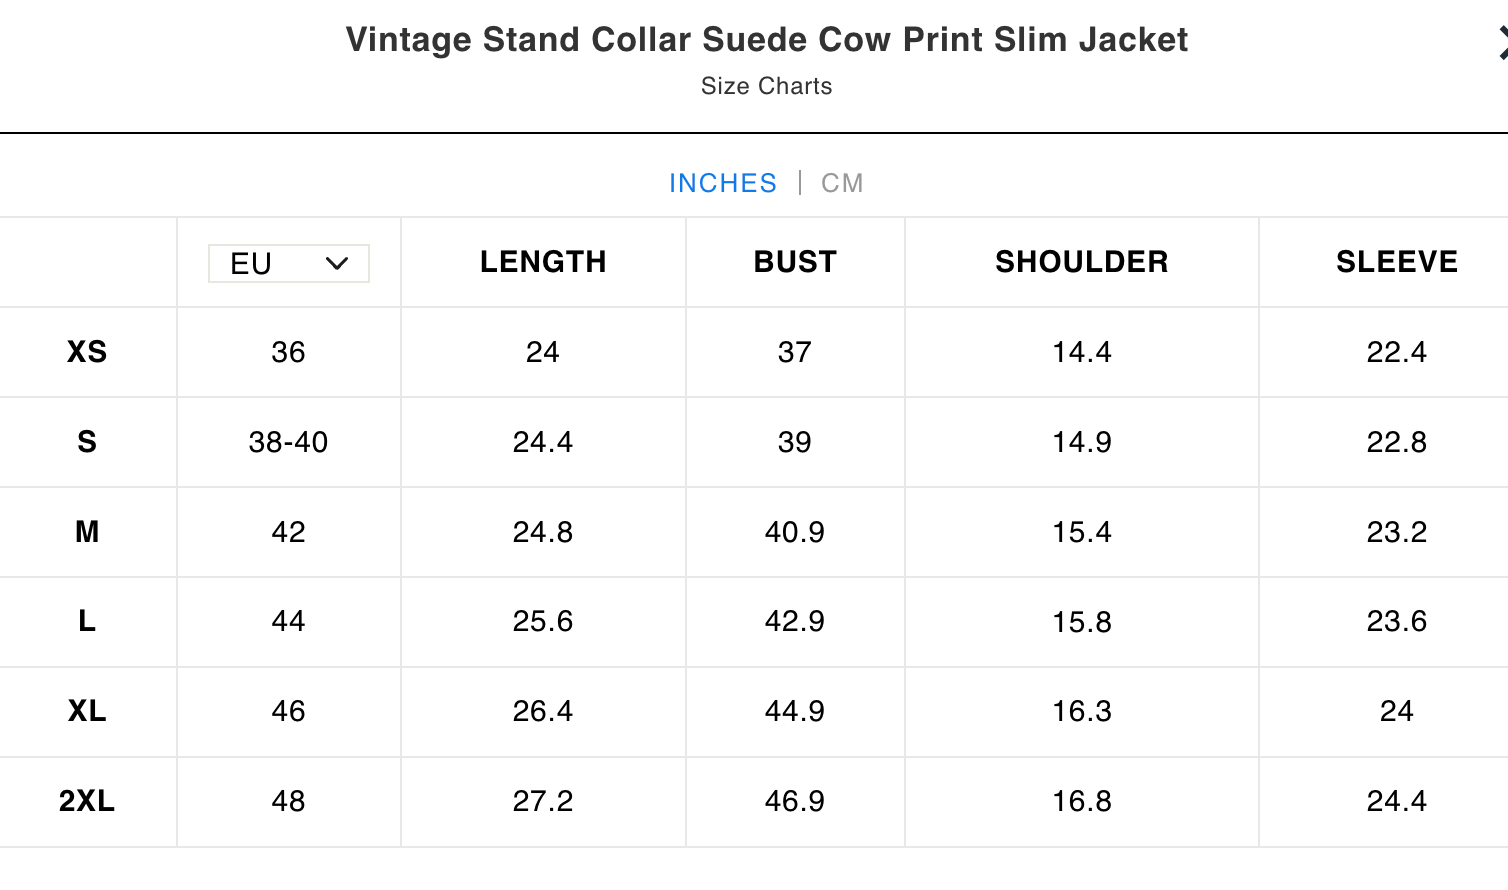Image resolution: width=1508 pixels, height=890 pixels.
Task: Select the XL size row label
Action: [x=87, y=711]
